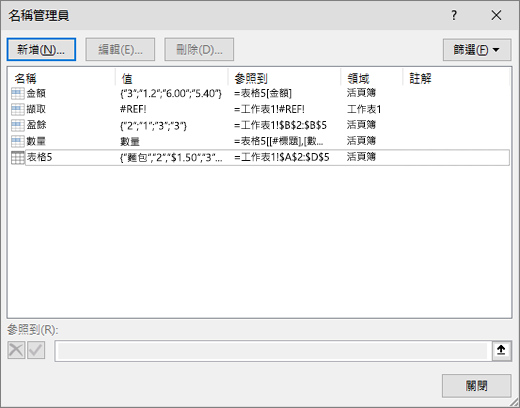Click reference =工作表1!#REF!
Image resolution: width=520 pixels, height=408 pixels.
269,109
